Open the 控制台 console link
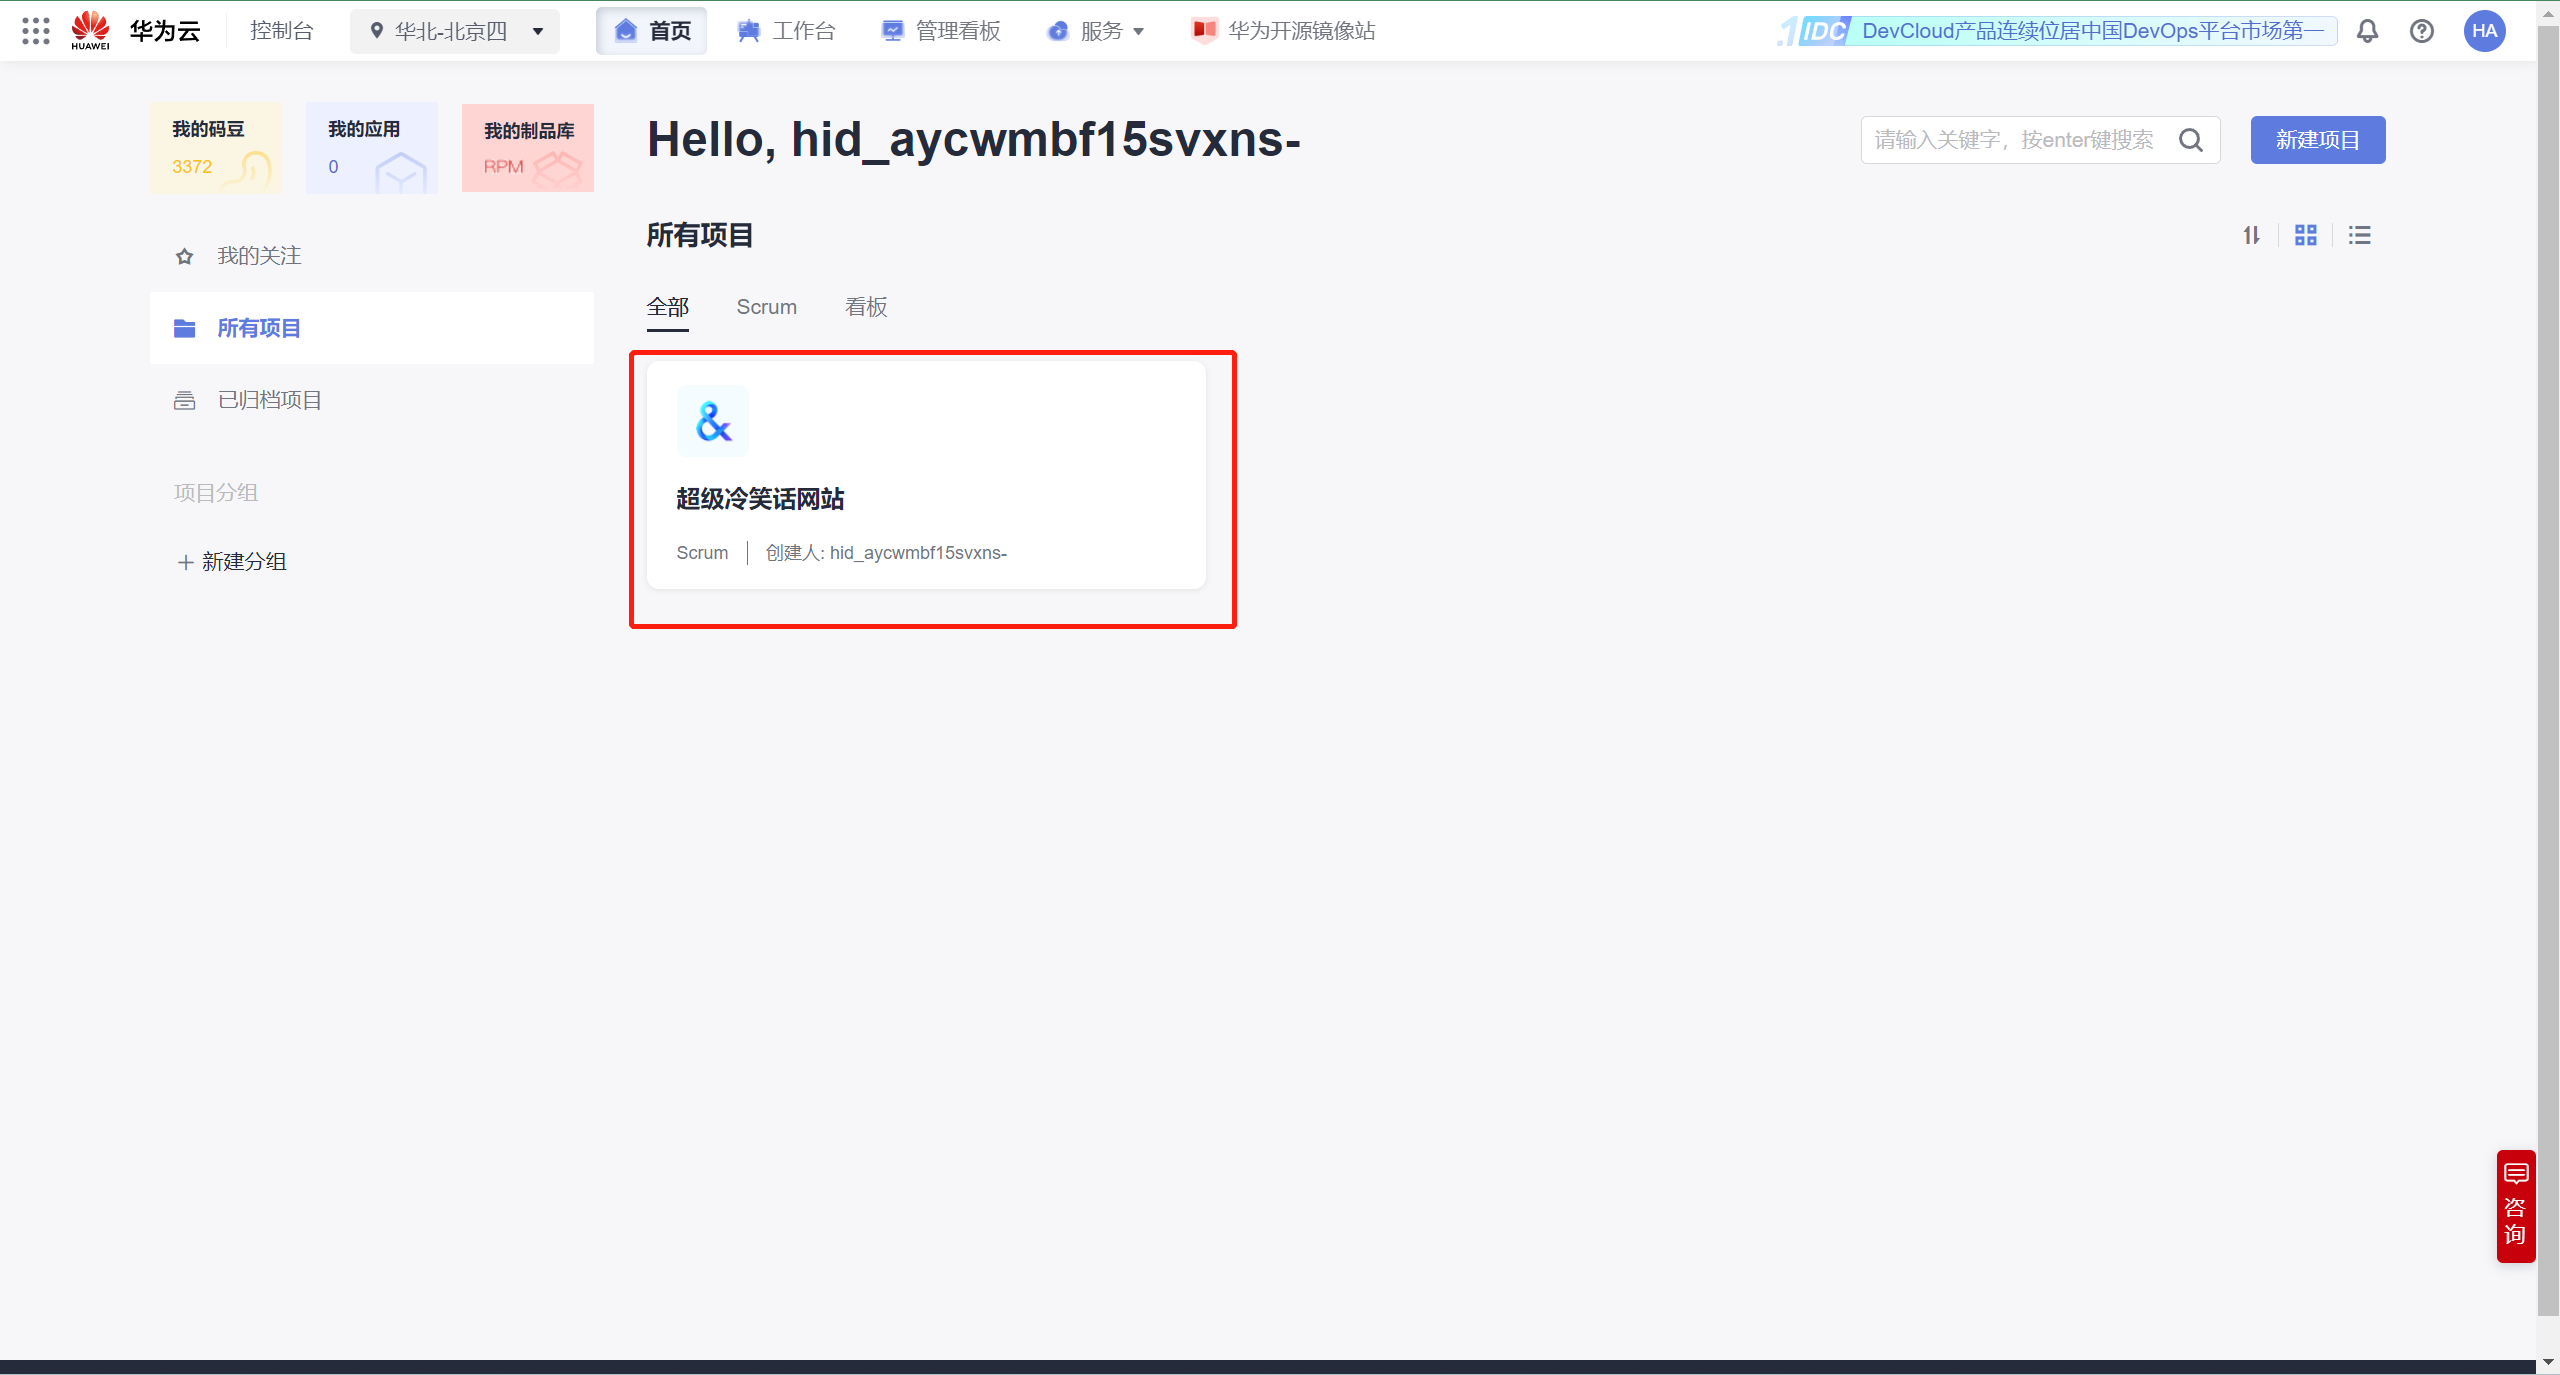 (x=281, y=31)
